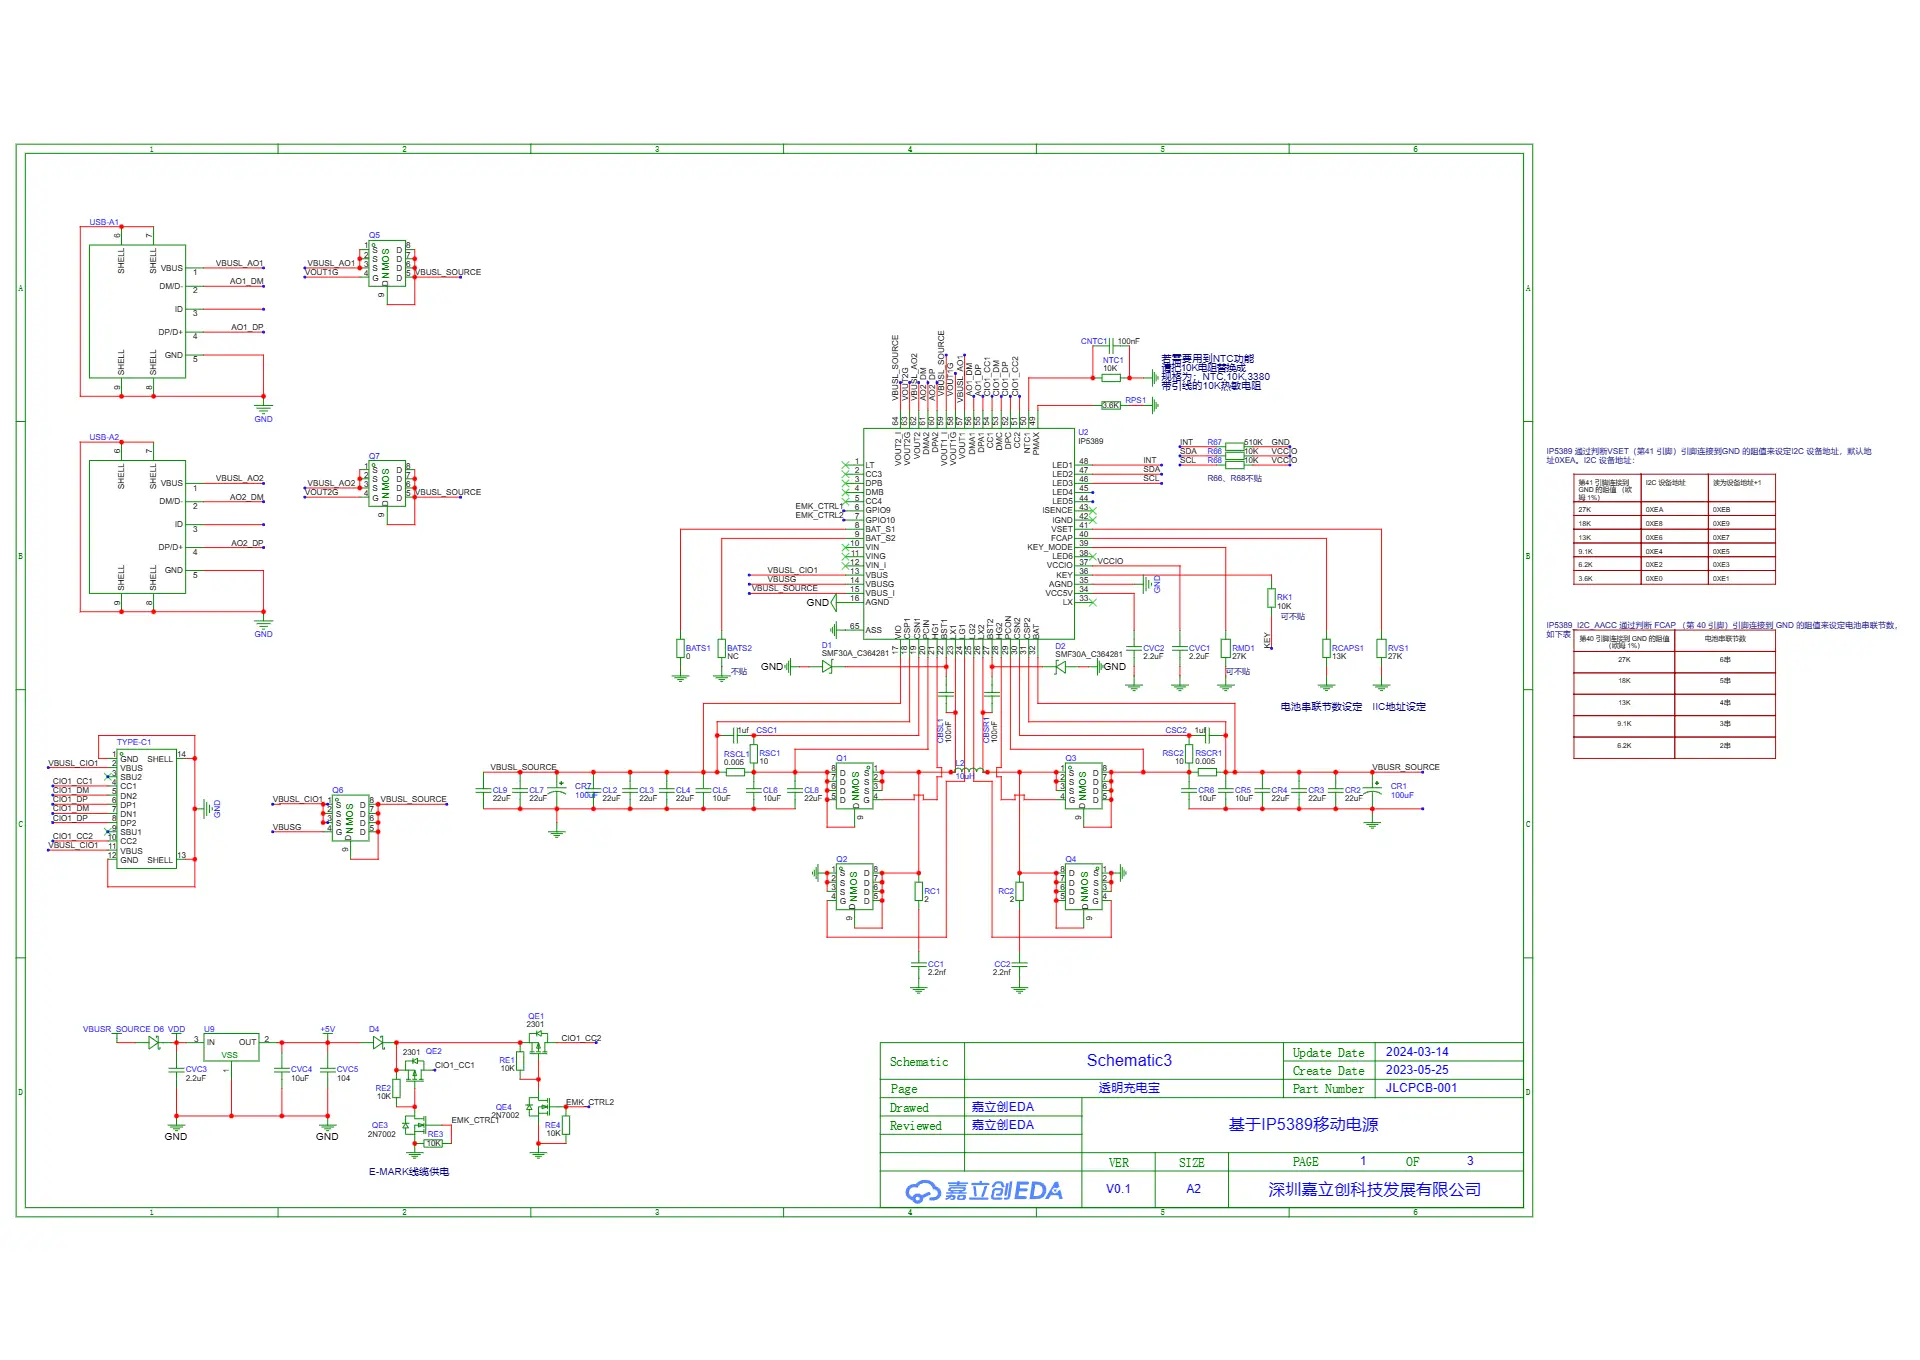Click the page name '透明充电宝'

coord(1129,1088)
